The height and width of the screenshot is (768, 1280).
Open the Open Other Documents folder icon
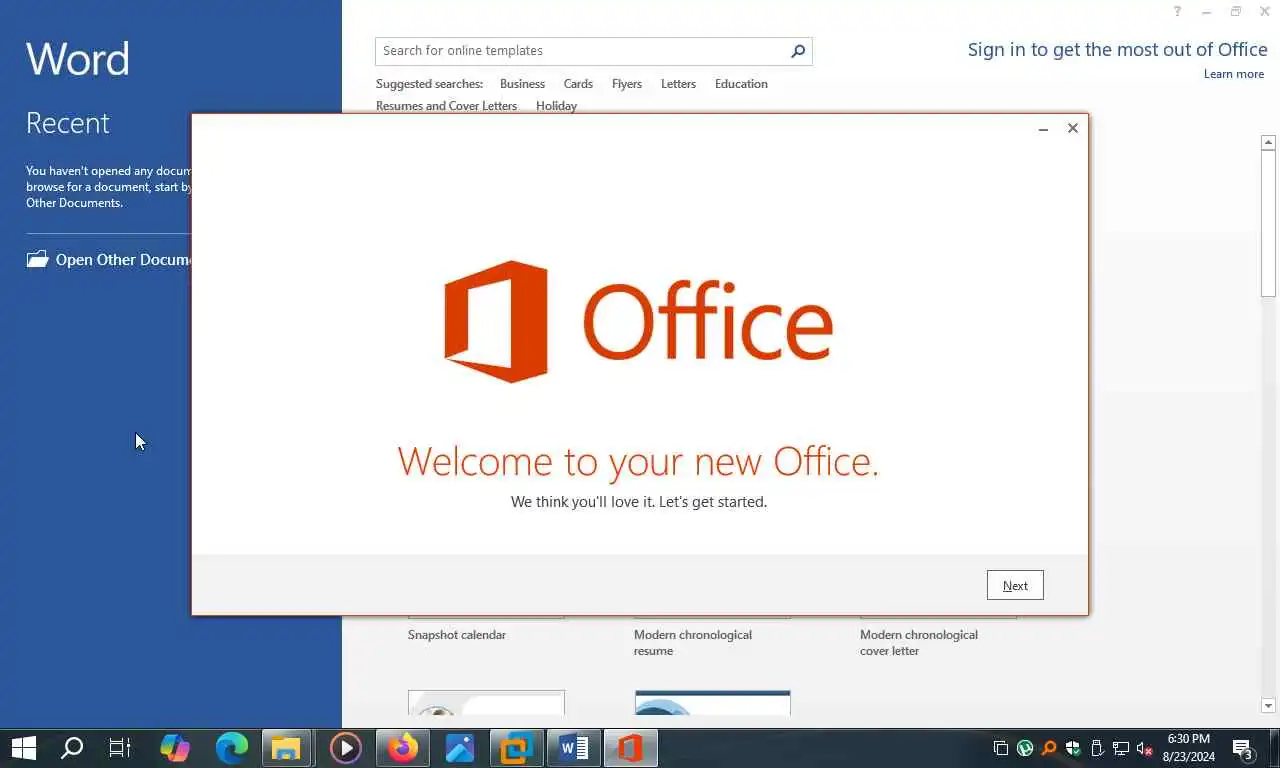tap(38, 260)
